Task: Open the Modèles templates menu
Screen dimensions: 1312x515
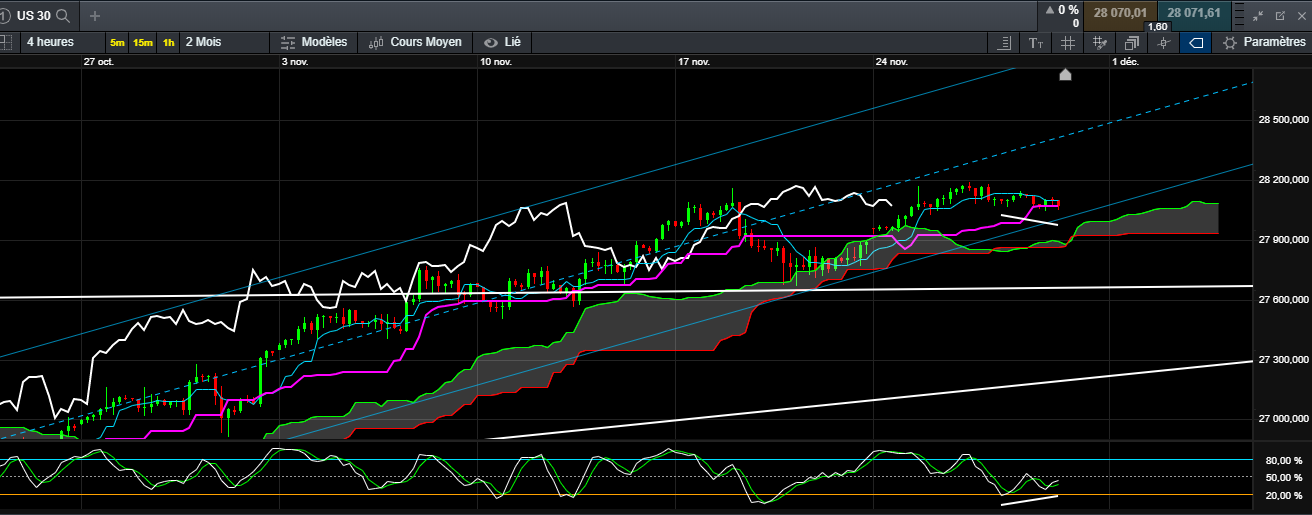Action: tap(314, 42)
